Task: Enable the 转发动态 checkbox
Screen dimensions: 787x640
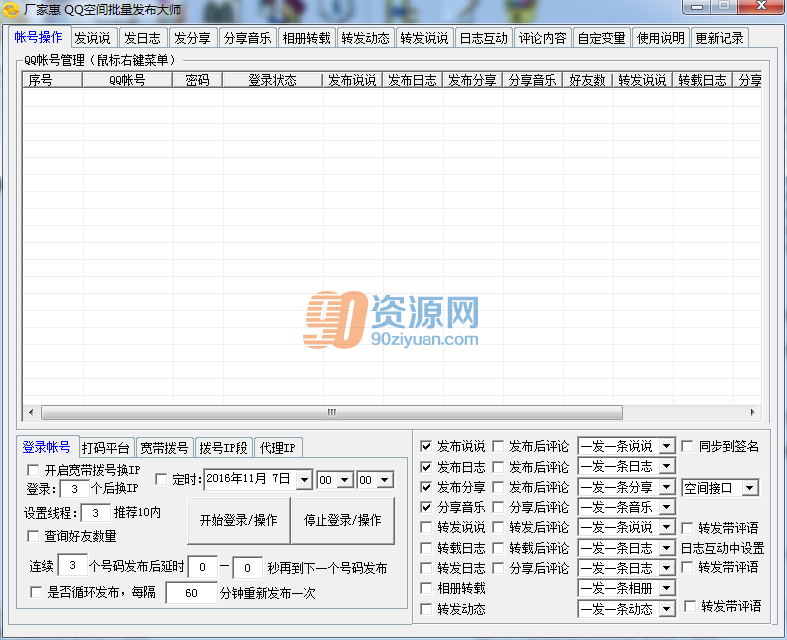Action: tap(426, 609)
